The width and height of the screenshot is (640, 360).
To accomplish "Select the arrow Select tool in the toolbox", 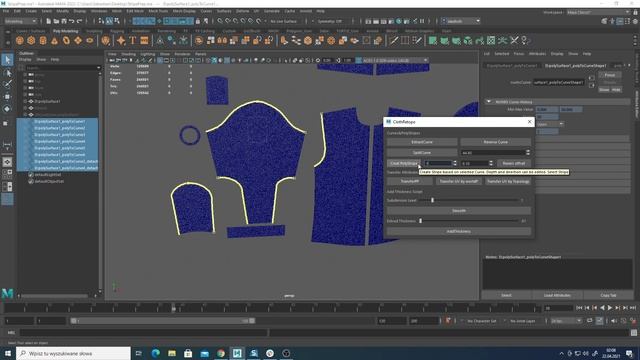I will (7, 60).
